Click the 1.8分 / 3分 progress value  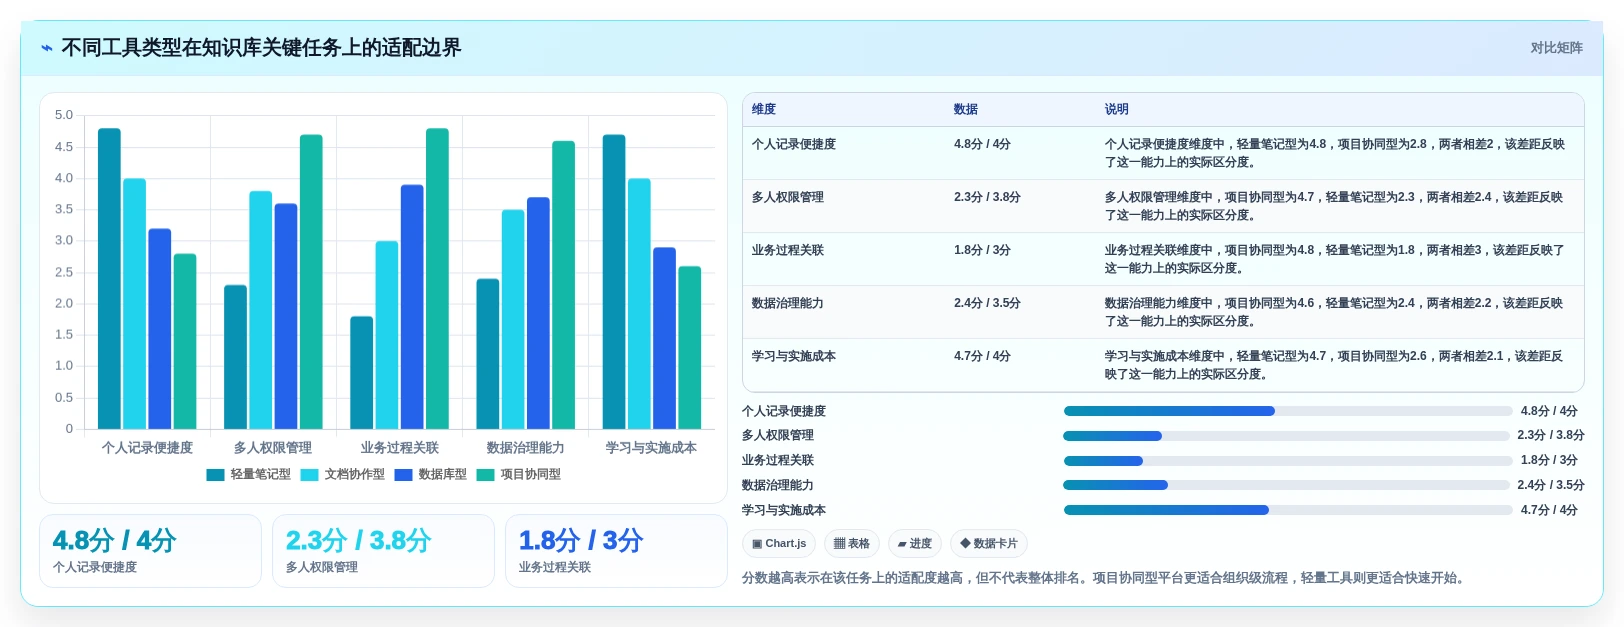point(1549,460)
